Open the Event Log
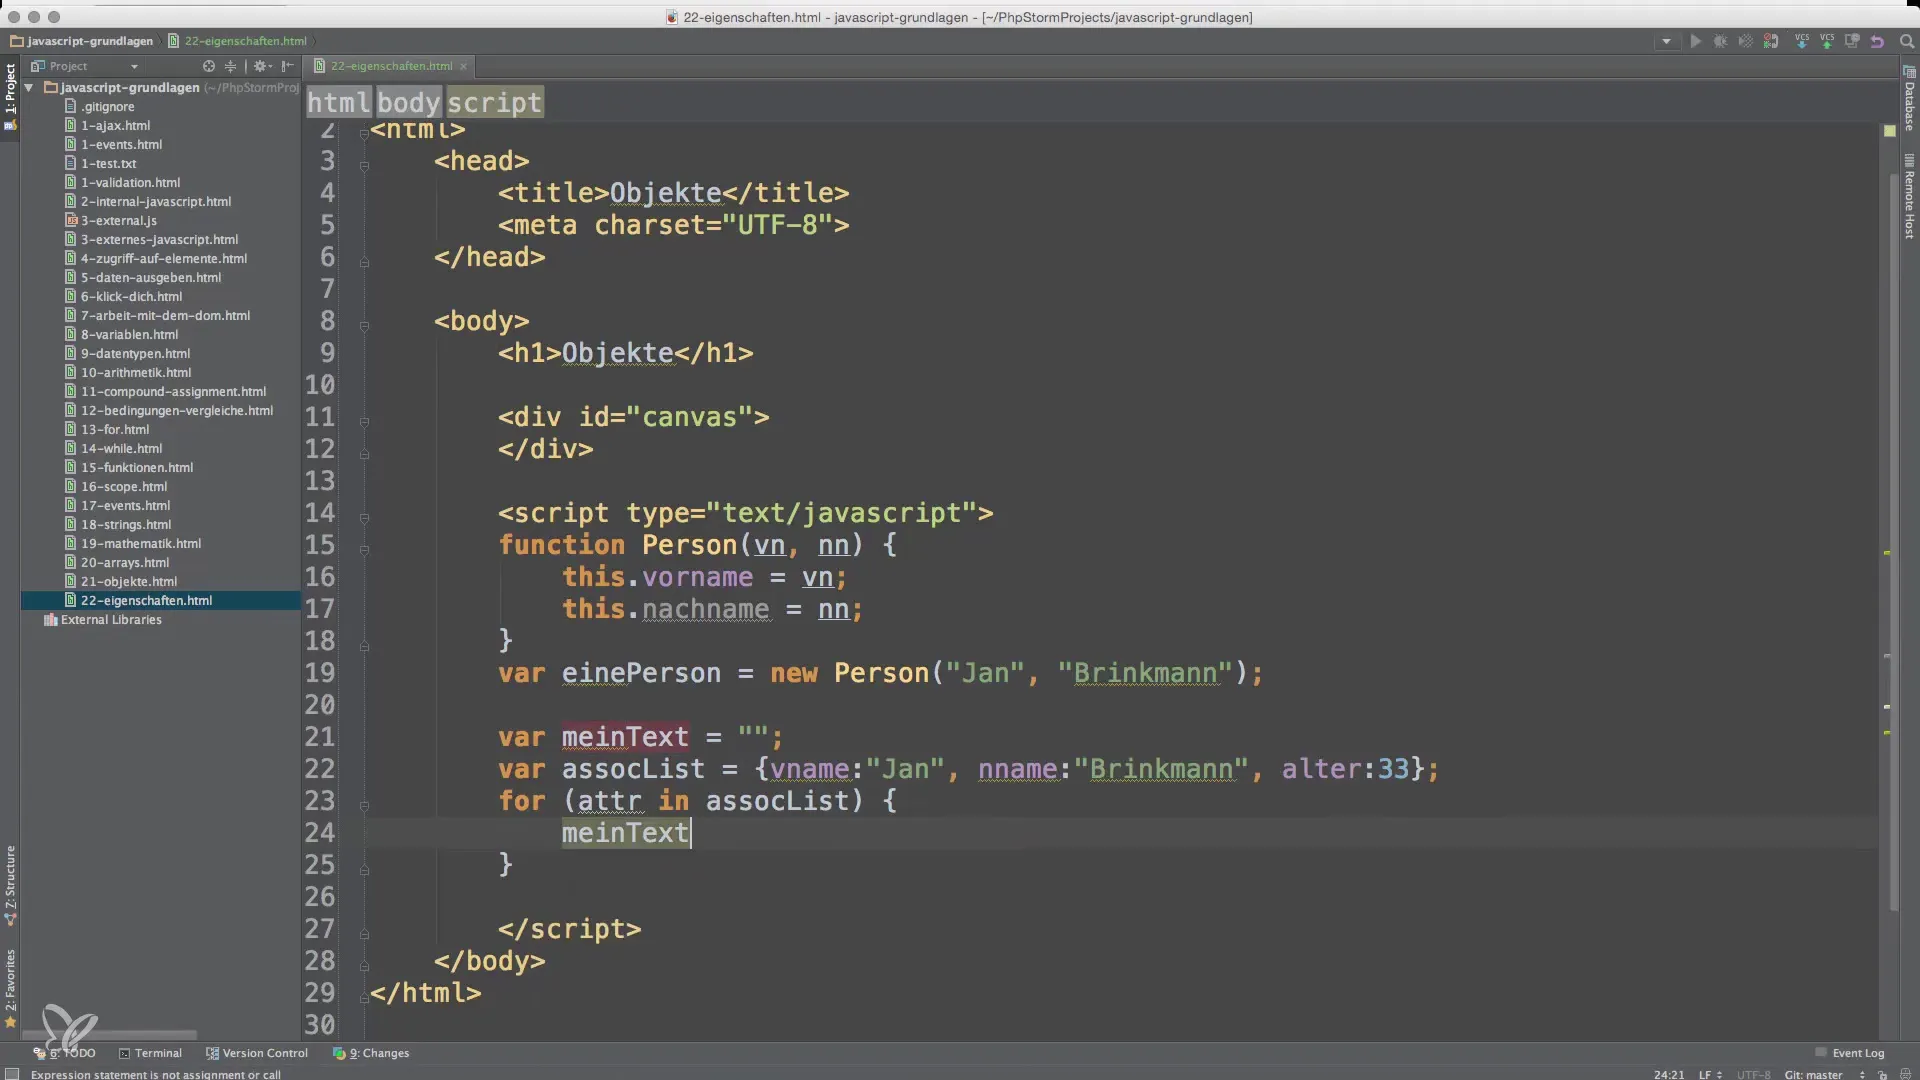This screenshot has width=1920, height=1080. click(1850, 1053)
